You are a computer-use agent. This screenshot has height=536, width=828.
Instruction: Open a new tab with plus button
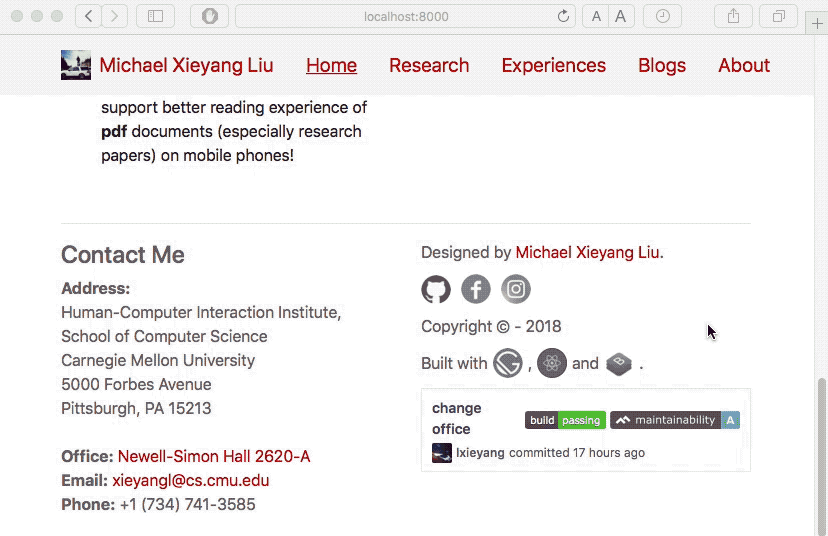pos(817,23)
